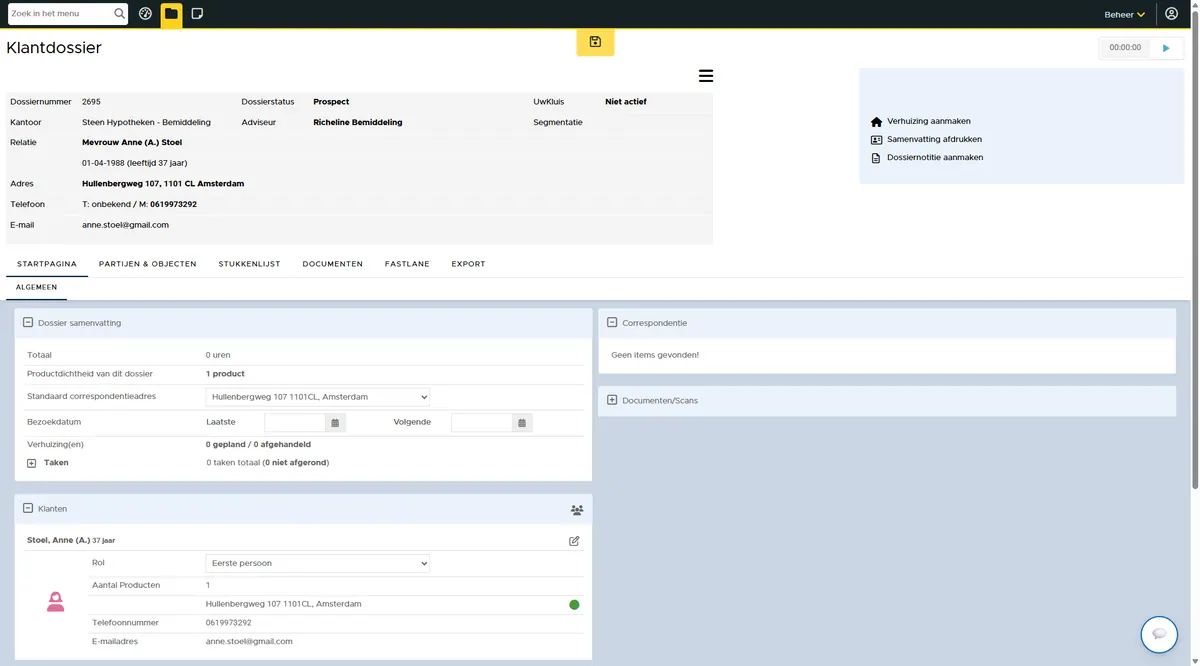Save the dossier with the yellow floppy-disk button

click(x=595, y=42)
